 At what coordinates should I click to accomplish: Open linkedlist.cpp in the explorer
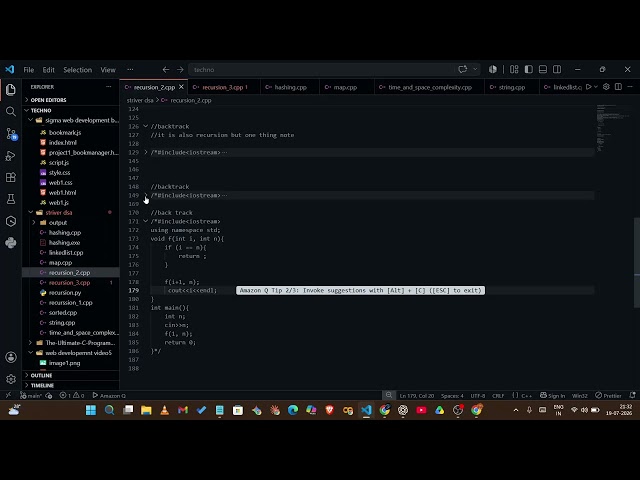[x=71, y=253]
